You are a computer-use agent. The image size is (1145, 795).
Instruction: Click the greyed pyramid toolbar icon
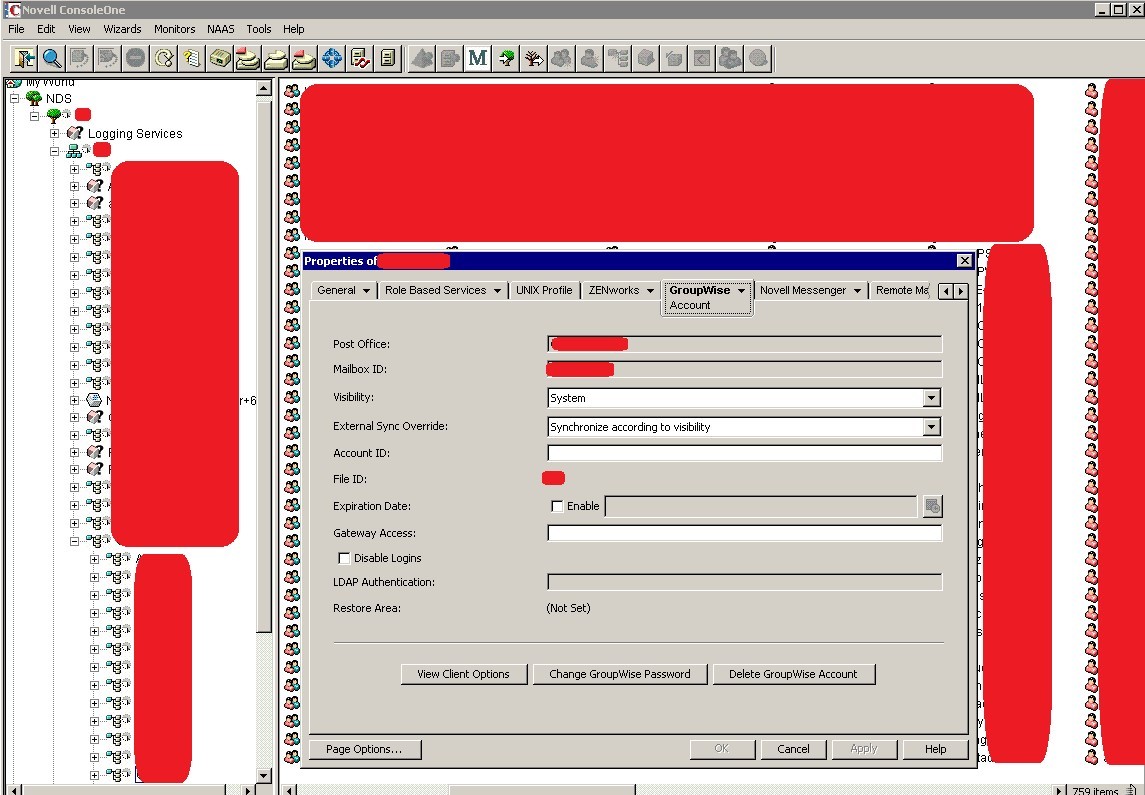[x=422, y=58]
